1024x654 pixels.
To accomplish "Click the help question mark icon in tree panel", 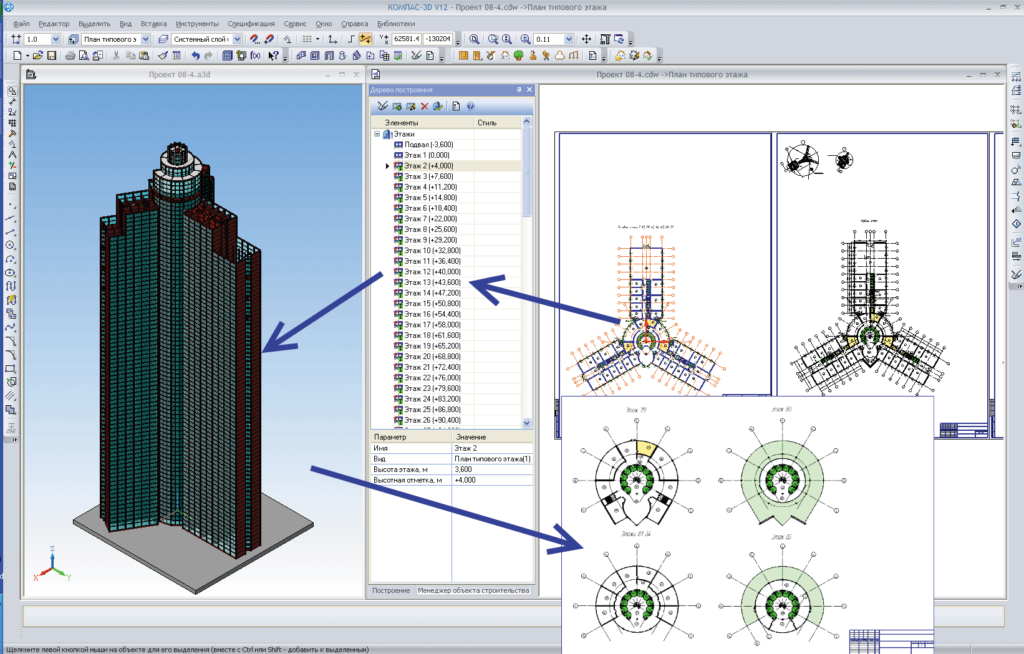I will coord(470,106).
